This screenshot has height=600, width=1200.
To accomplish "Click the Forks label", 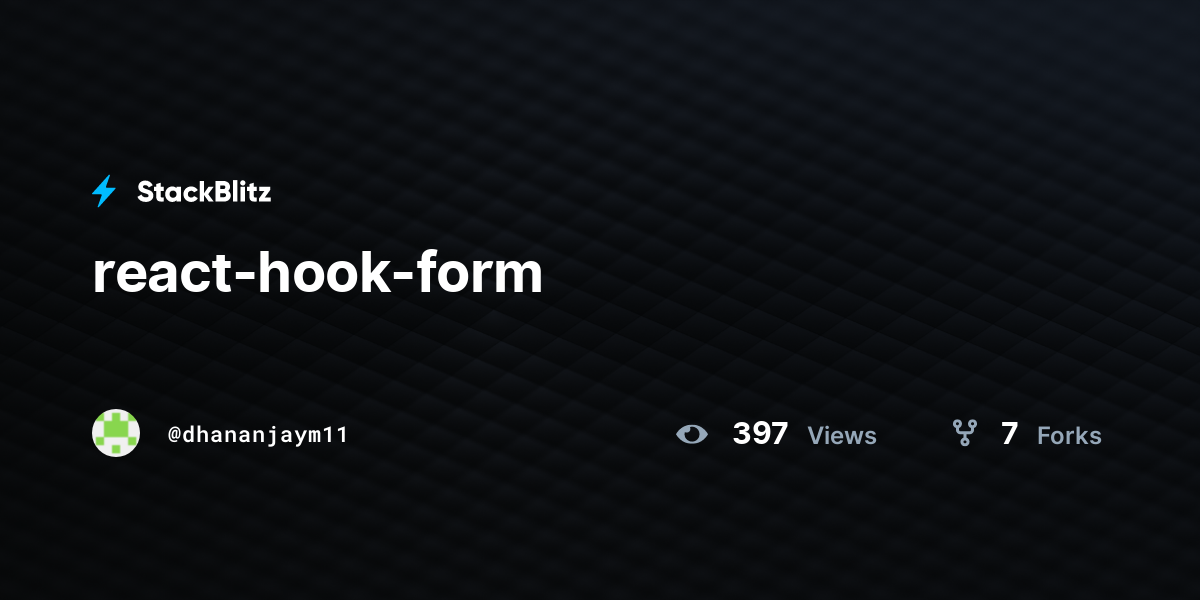I will (1069, 436).
